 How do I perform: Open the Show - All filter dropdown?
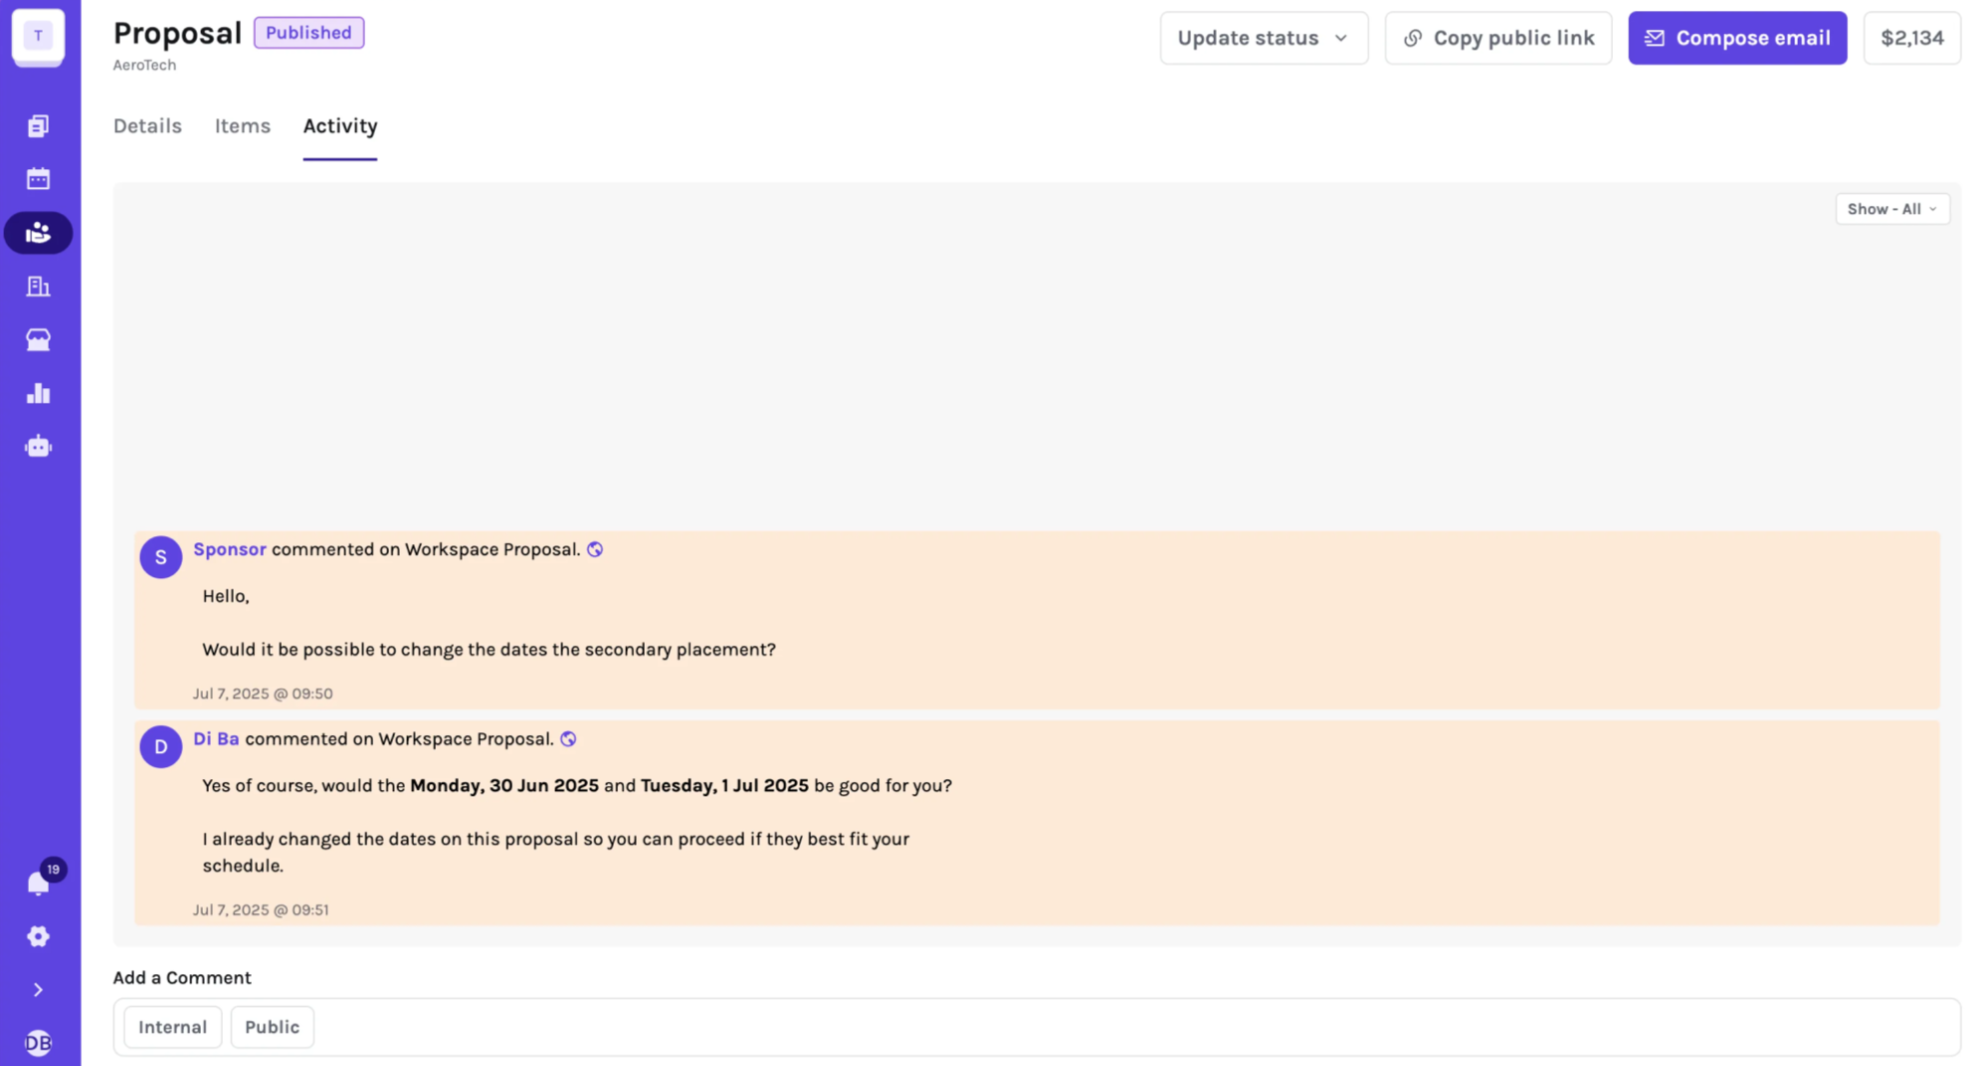click(1892, 209)
